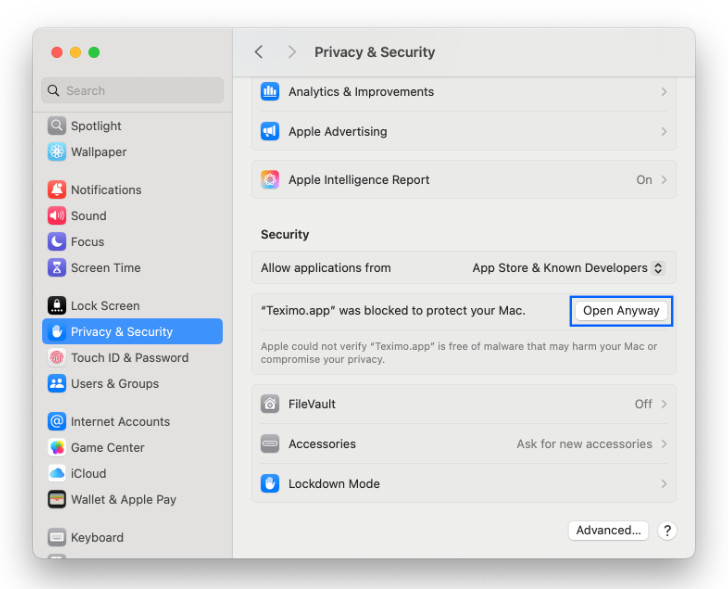Click the Focus moon icon
Image resolution: width=728 pixels, height=589 pixels.
(x=57, y=242)
